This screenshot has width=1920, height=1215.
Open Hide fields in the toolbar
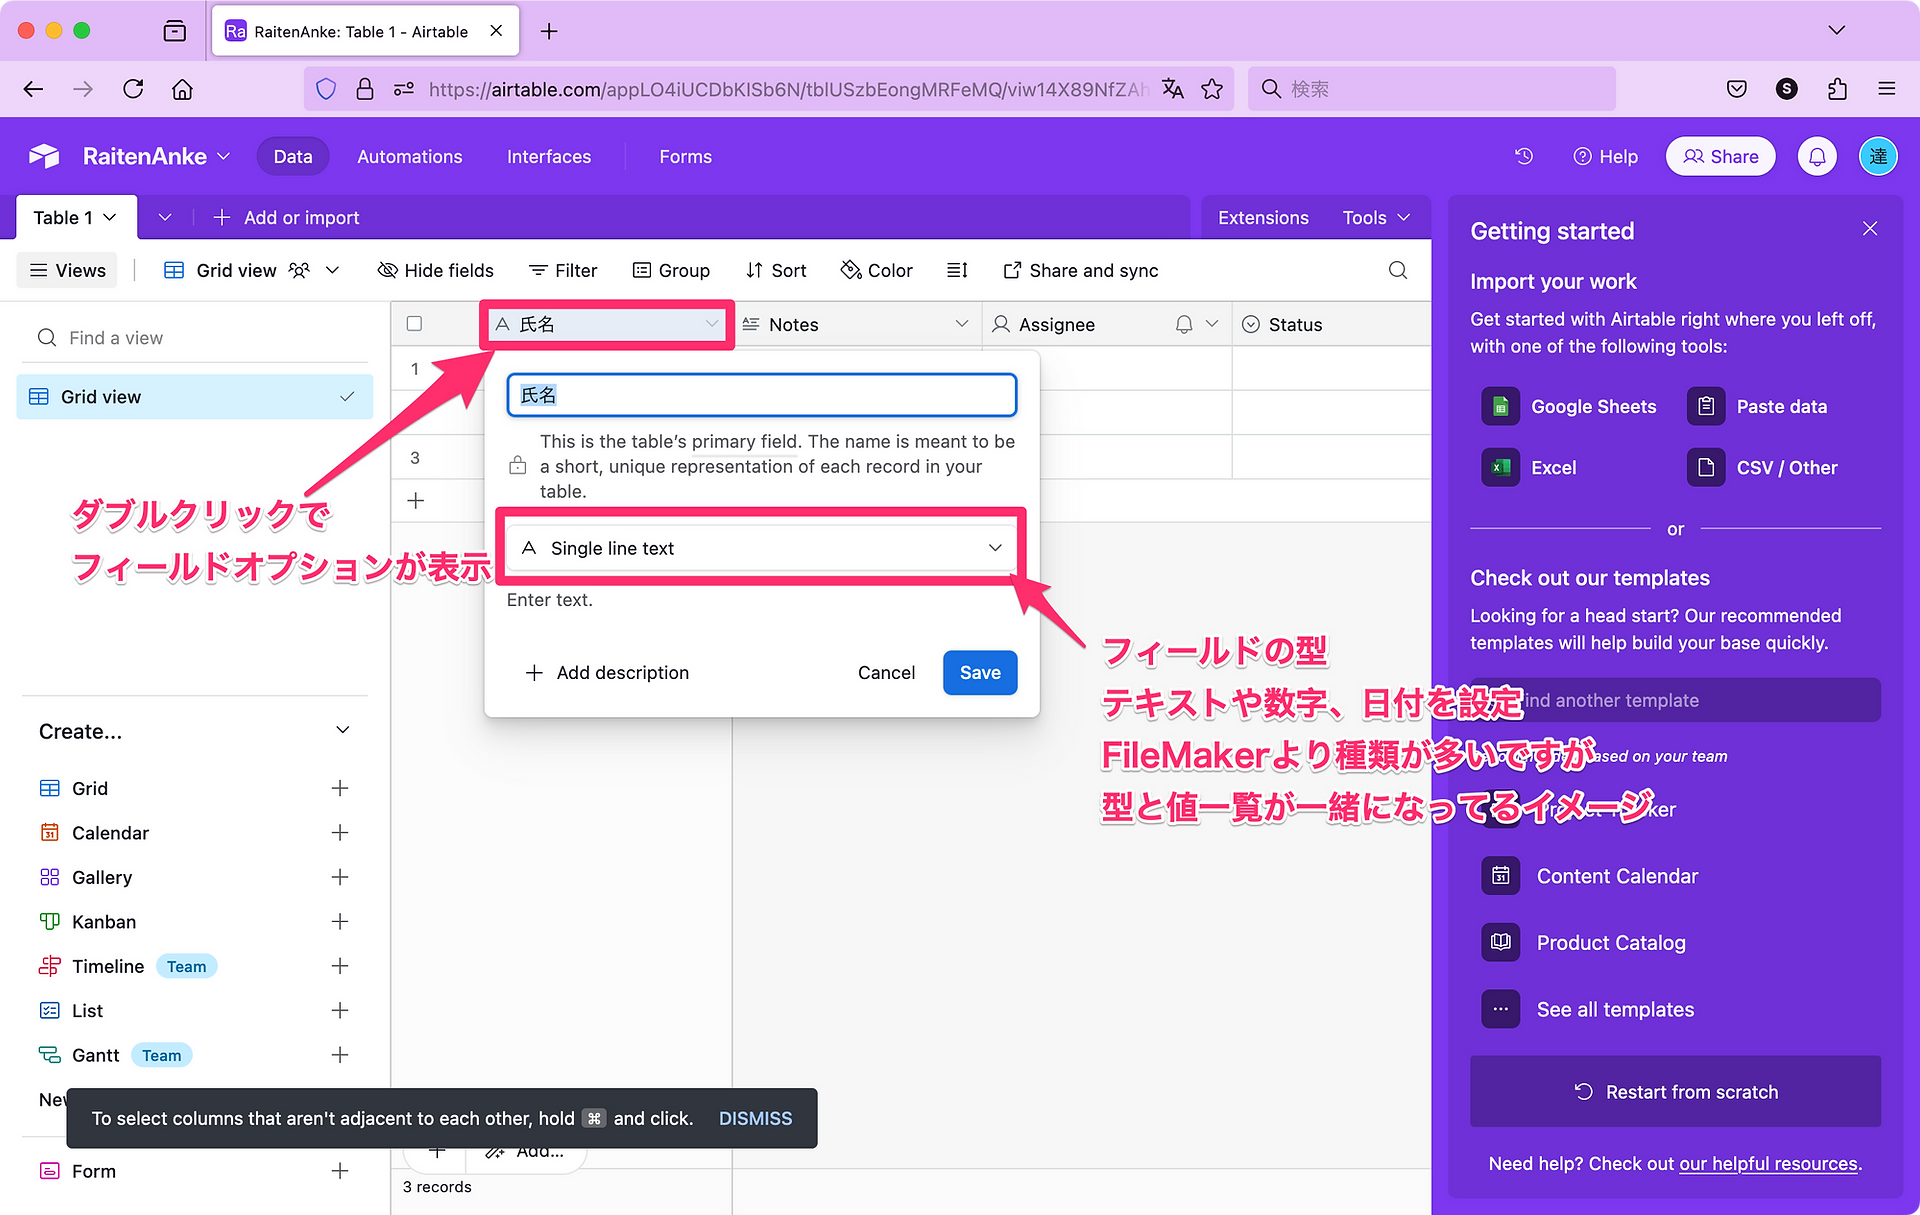point(435,270)
